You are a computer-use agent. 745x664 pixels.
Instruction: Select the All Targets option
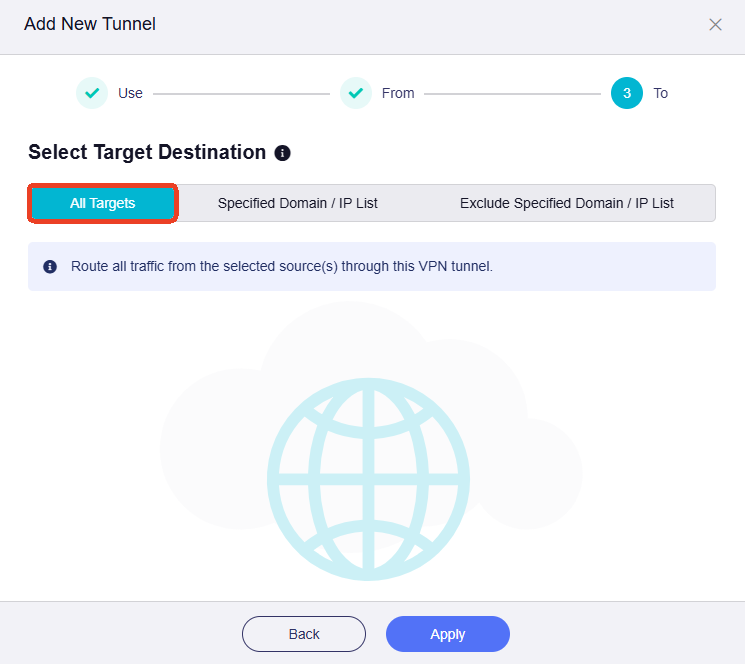pyautogui.click(x=103, y=203)
